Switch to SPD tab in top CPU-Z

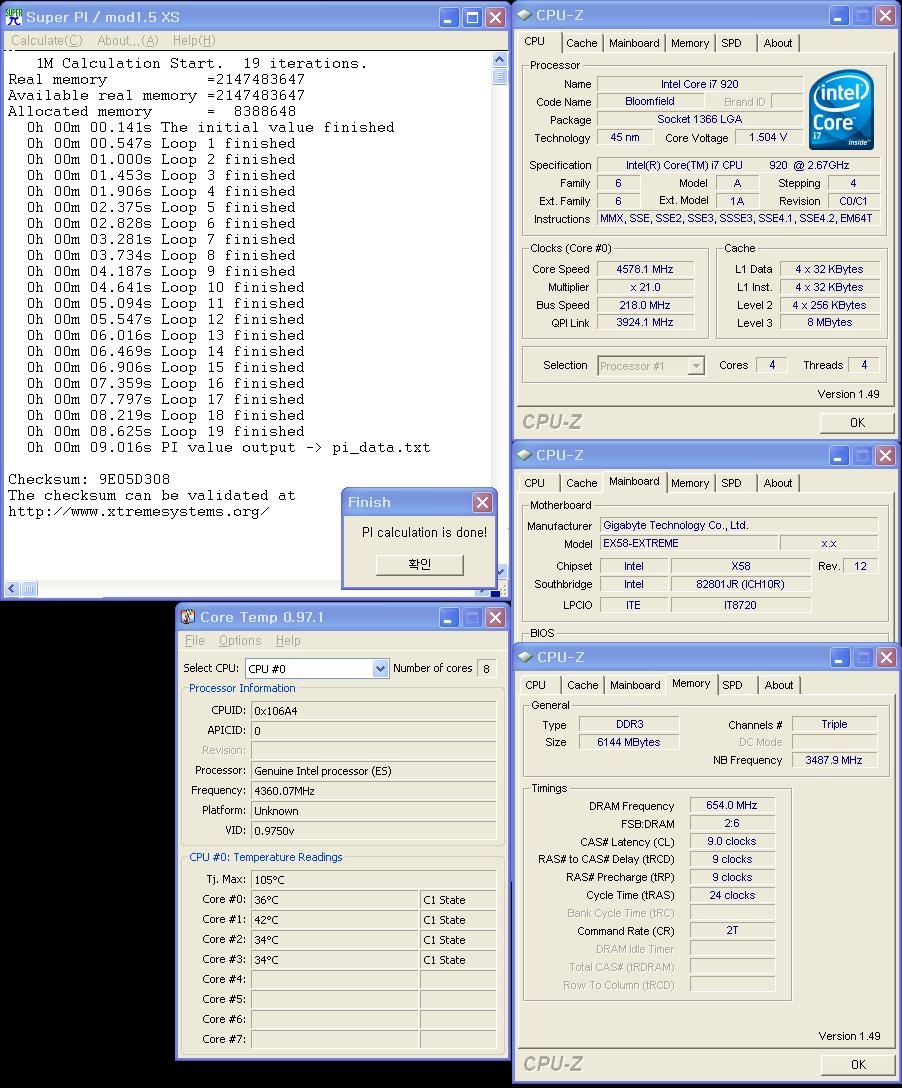click(731, 43)
